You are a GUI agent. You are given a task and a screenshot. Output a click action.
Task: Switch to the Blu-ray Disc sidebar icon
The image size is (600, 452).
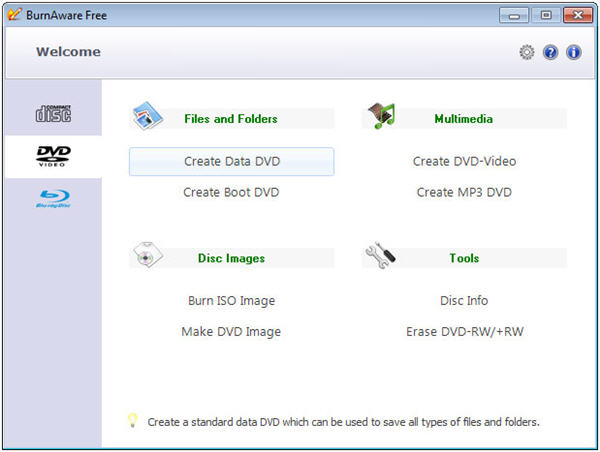[53, 198]
